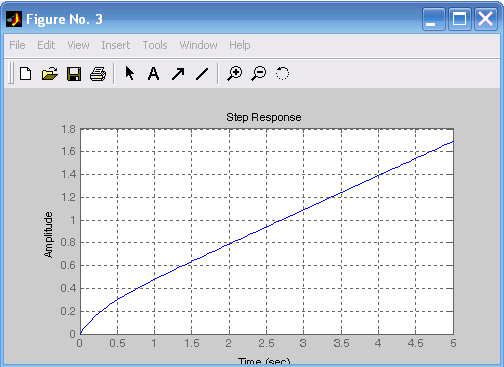Click the MATLAB logo in the title bar
This screenshot has width=504, height=367.
pos(14,19)
